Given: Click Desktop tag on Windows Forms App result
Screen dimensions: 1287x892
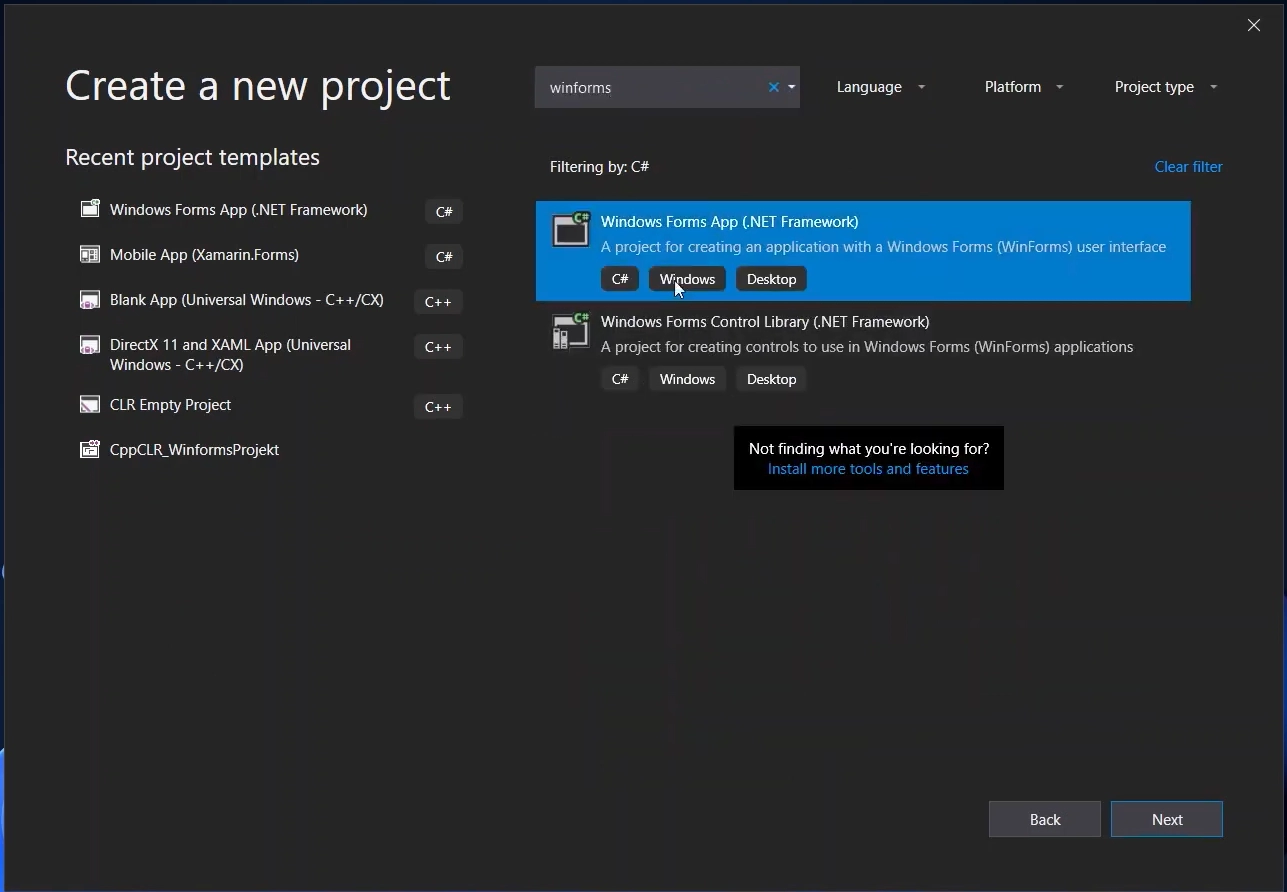Looking at the screenshot, I should pyautogui.click(x=771, y=279).
